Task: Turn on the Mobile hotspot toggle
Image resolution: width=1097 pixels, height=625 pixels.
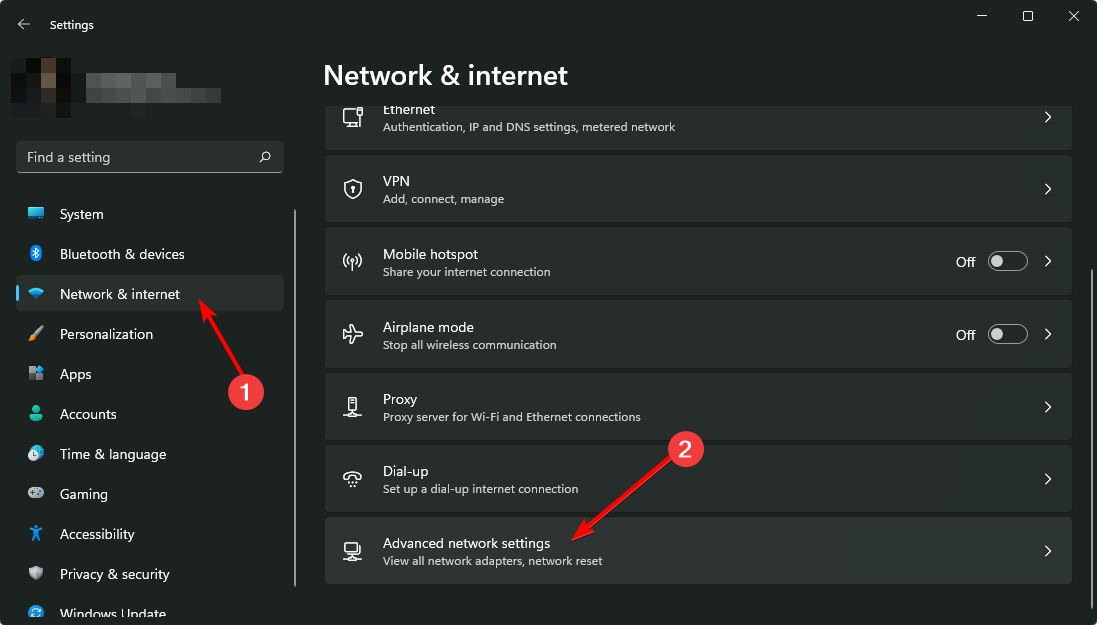Action: 1007,262
